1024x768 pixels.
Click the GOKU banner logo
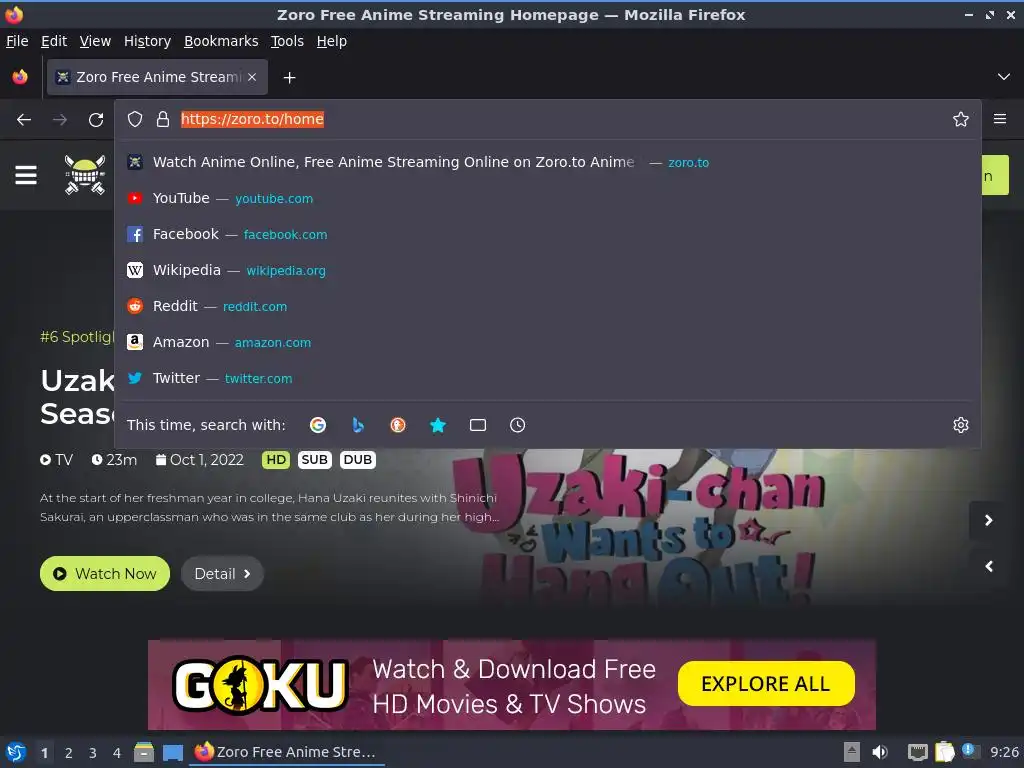259,684
